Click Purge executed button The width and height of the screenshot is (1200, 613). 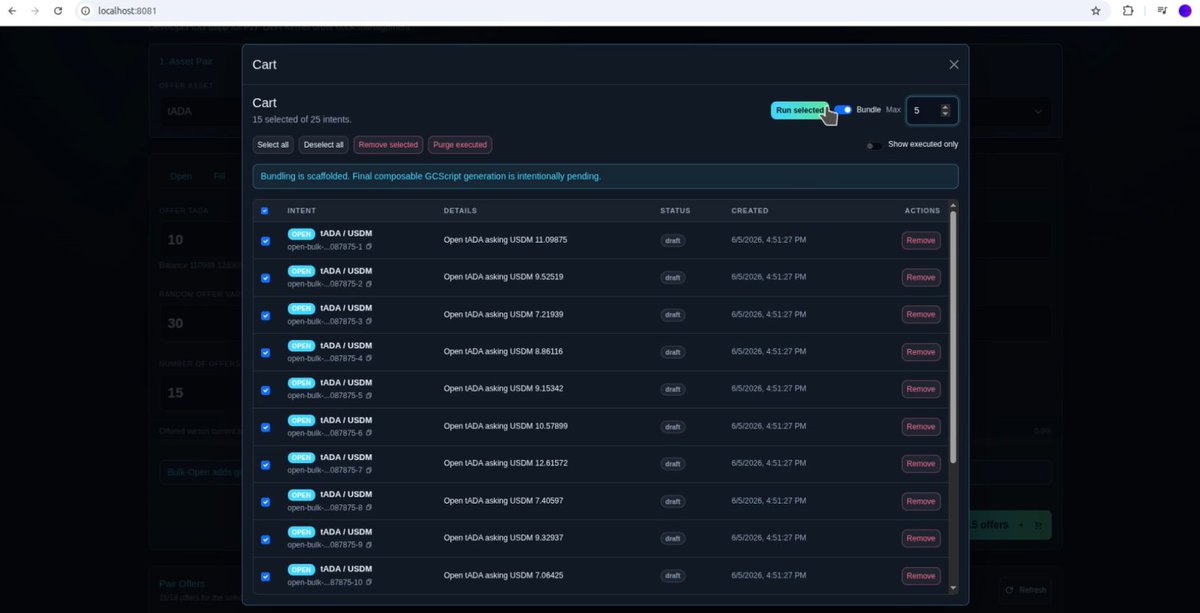pos(460,145)
